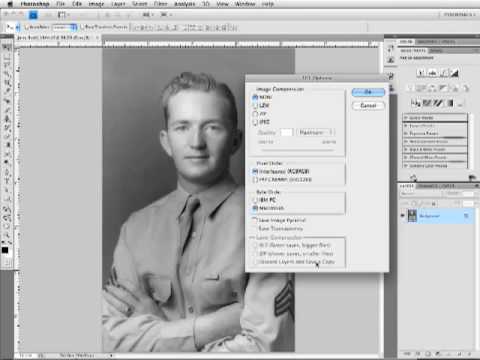Toggle Show Transform Controls checkbox
Viewport: 480px width, 360px height.
[x=83, y=27]
